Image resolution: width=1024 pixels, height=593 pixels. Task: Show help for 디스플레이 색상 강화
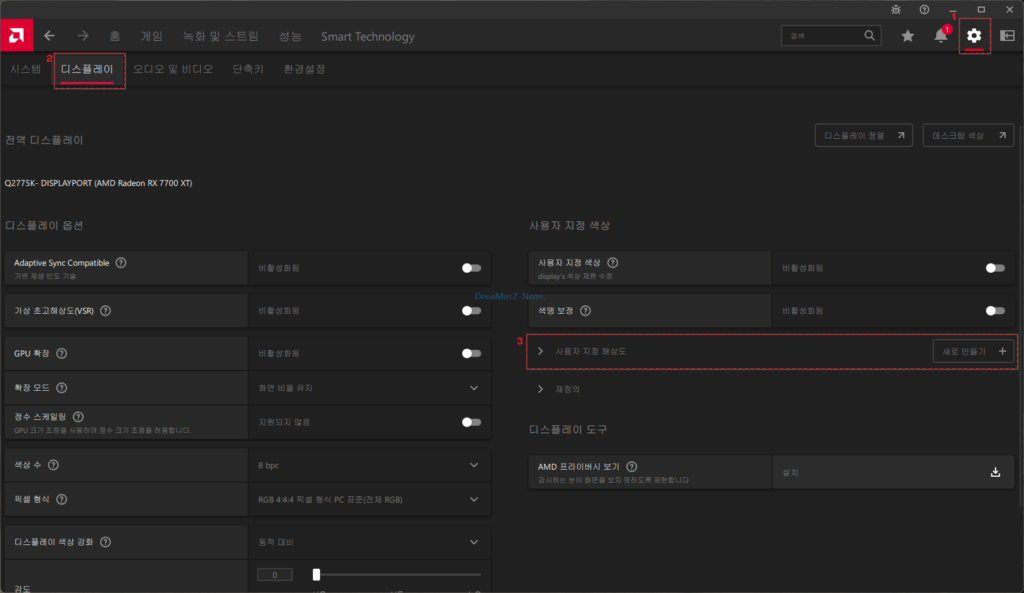[105, 542]
